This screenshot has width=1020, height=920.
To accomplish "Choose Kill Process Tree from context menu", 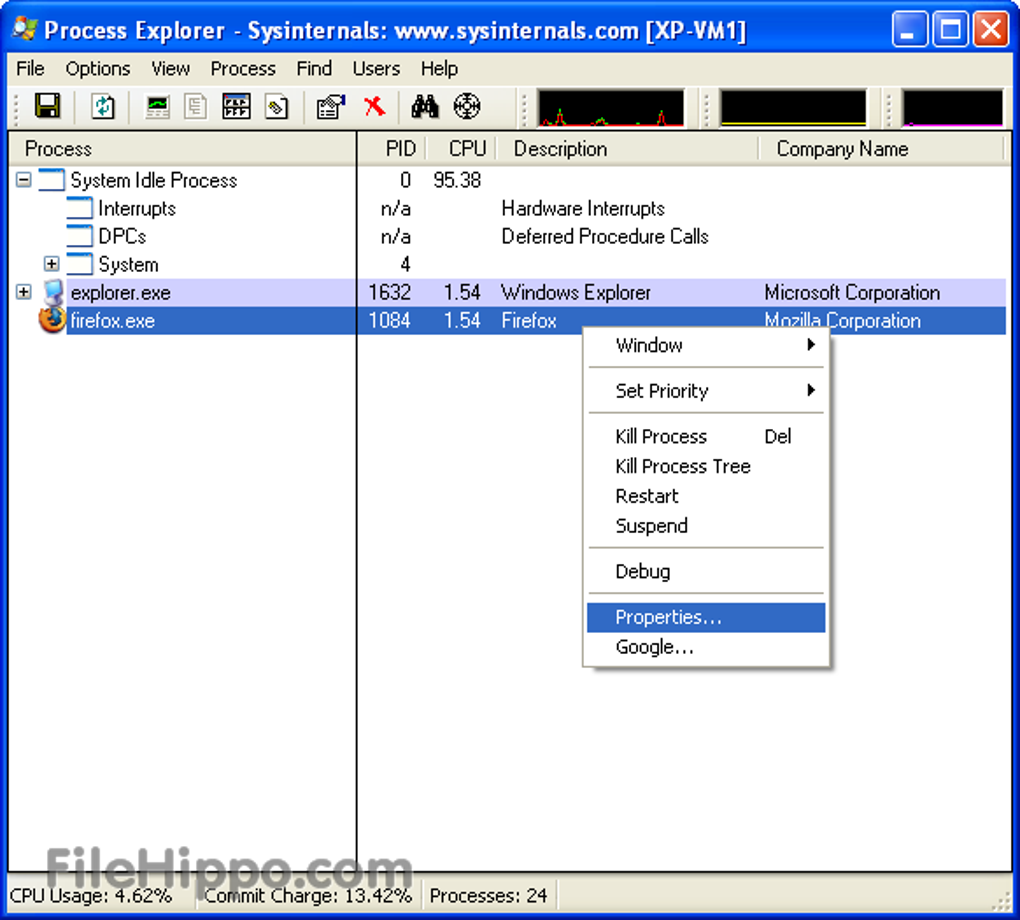I will (683, 466).
